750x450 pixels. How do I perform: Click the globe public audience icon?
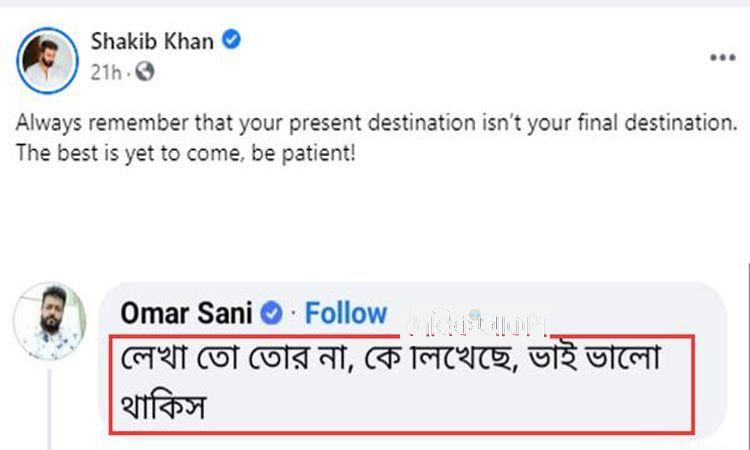click(145, 71)
